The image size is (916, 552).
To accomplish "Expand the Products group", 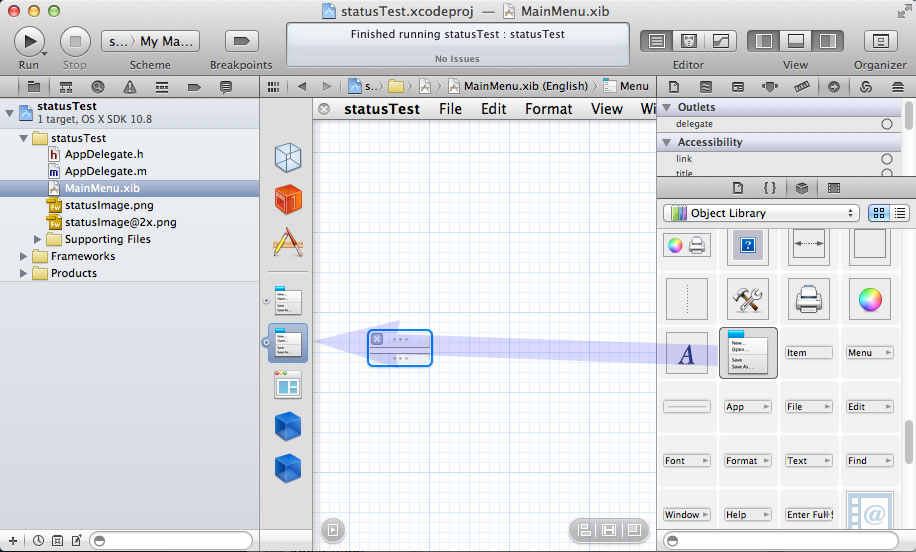I will coord(23,273).
